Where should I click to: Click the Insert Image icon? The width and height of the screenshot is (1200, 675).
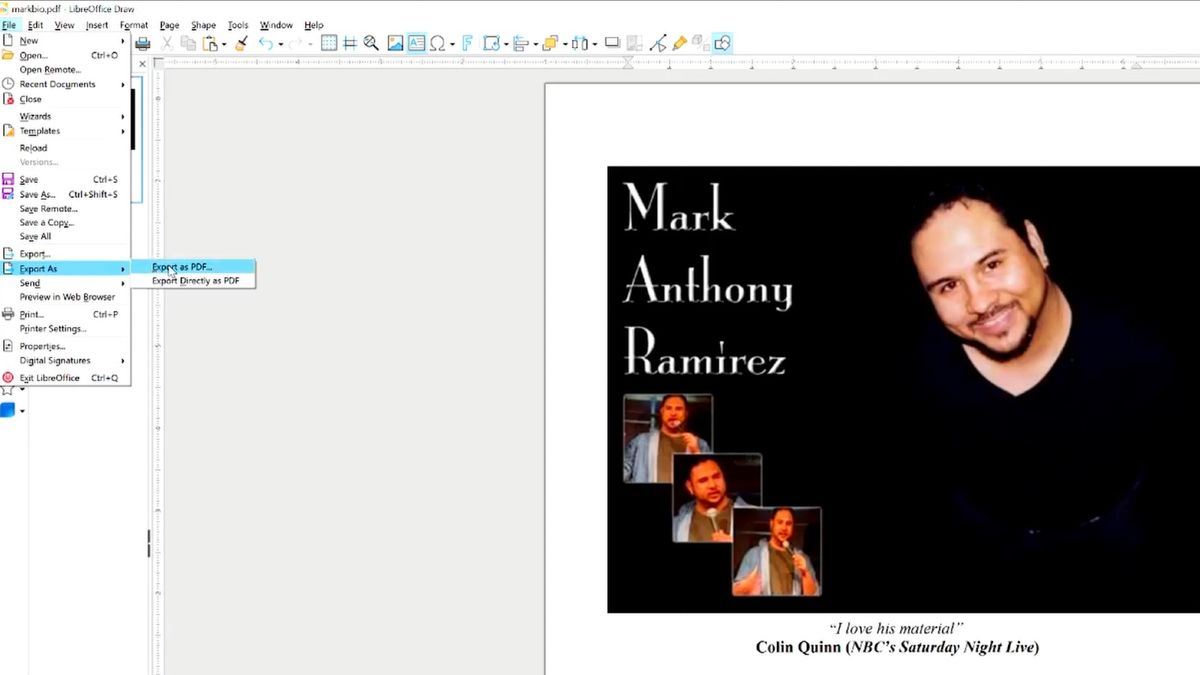pyautogui.click(x=393, y=42)
